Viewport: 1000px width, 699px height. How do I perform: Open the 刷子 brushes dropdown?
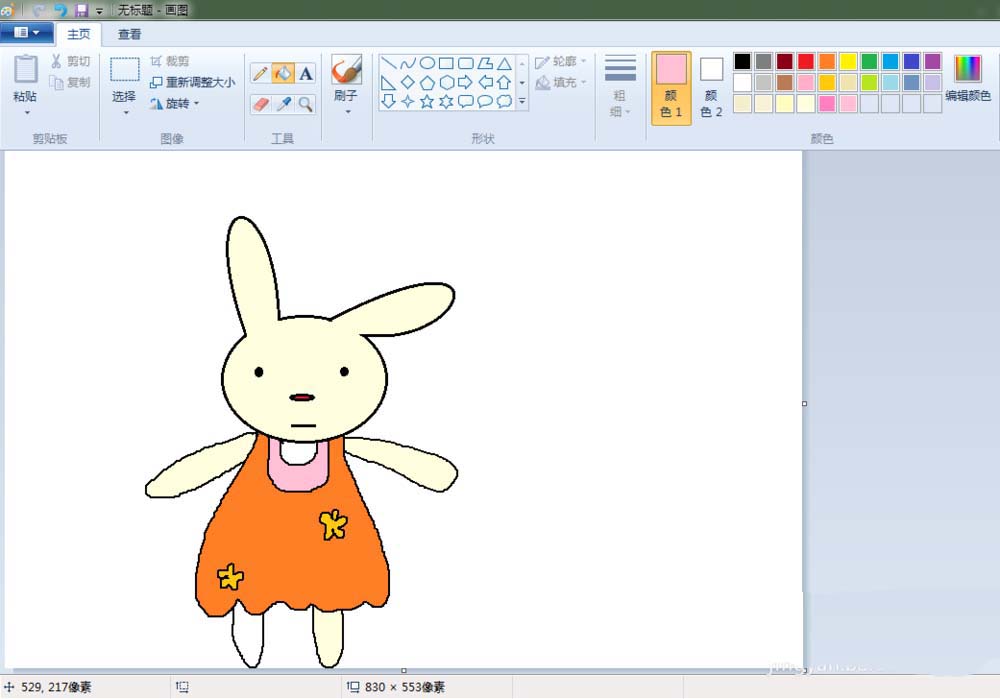[346, 111]
